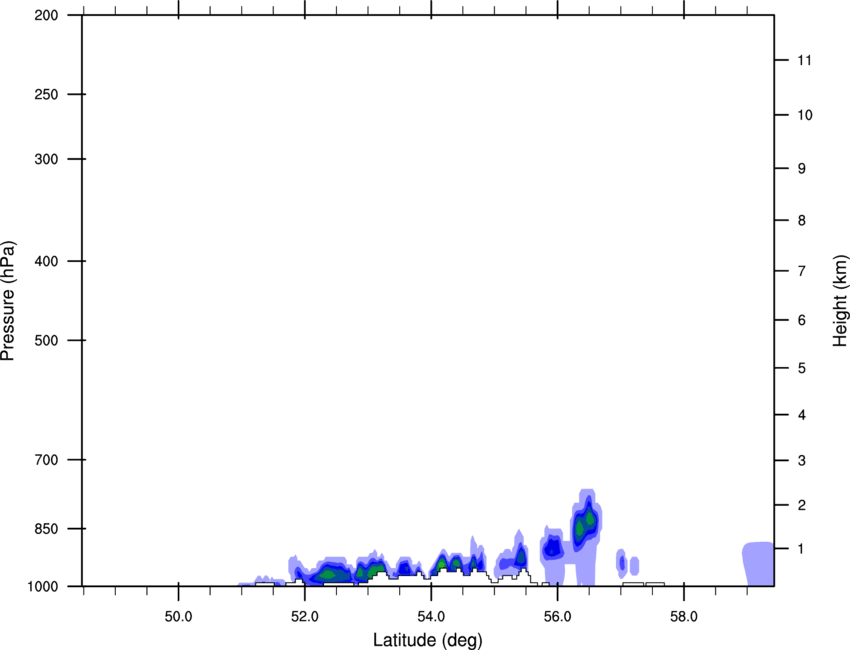Click the light-blue blob at the right edge near 59
Image resolution: width=850 pixels, height=650 pixels.
(758, 564)
